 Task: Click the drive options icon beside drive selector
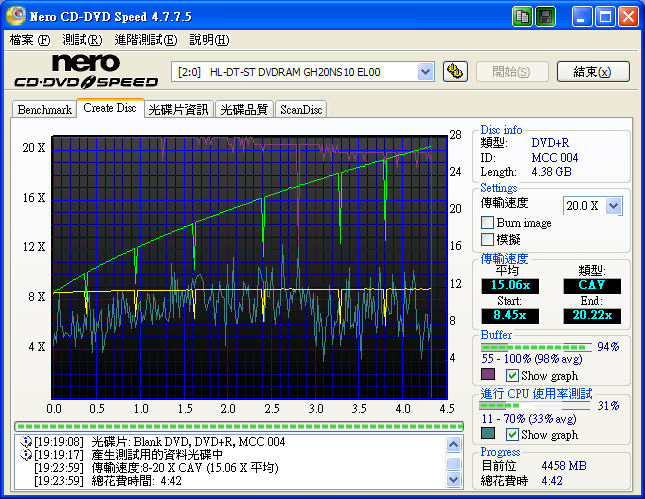[x=455, y=71]
